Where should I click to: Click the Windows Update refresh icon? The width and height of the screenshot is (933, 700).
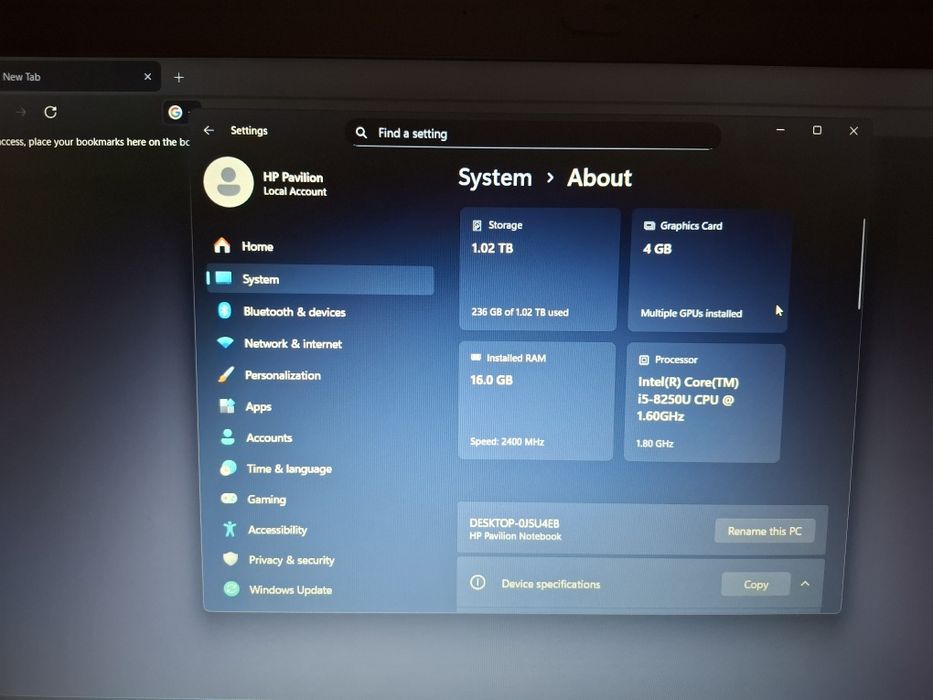(231, 589)
